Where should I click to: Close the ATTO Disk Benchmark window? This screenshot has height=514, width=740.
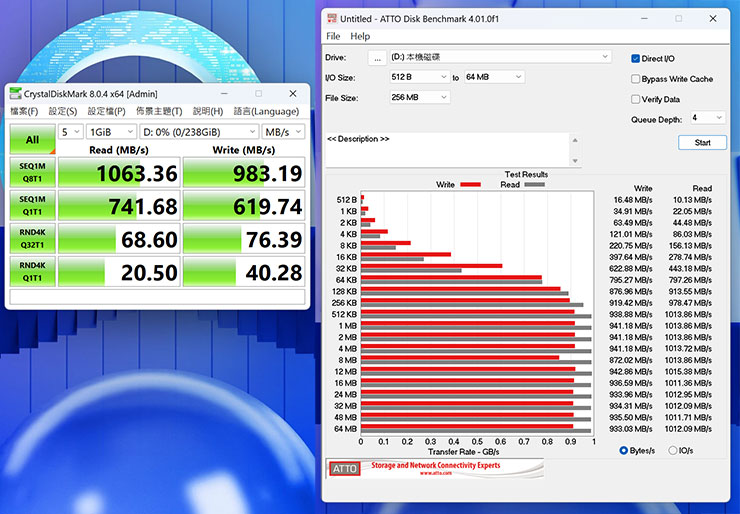click(x=713, y=18)
